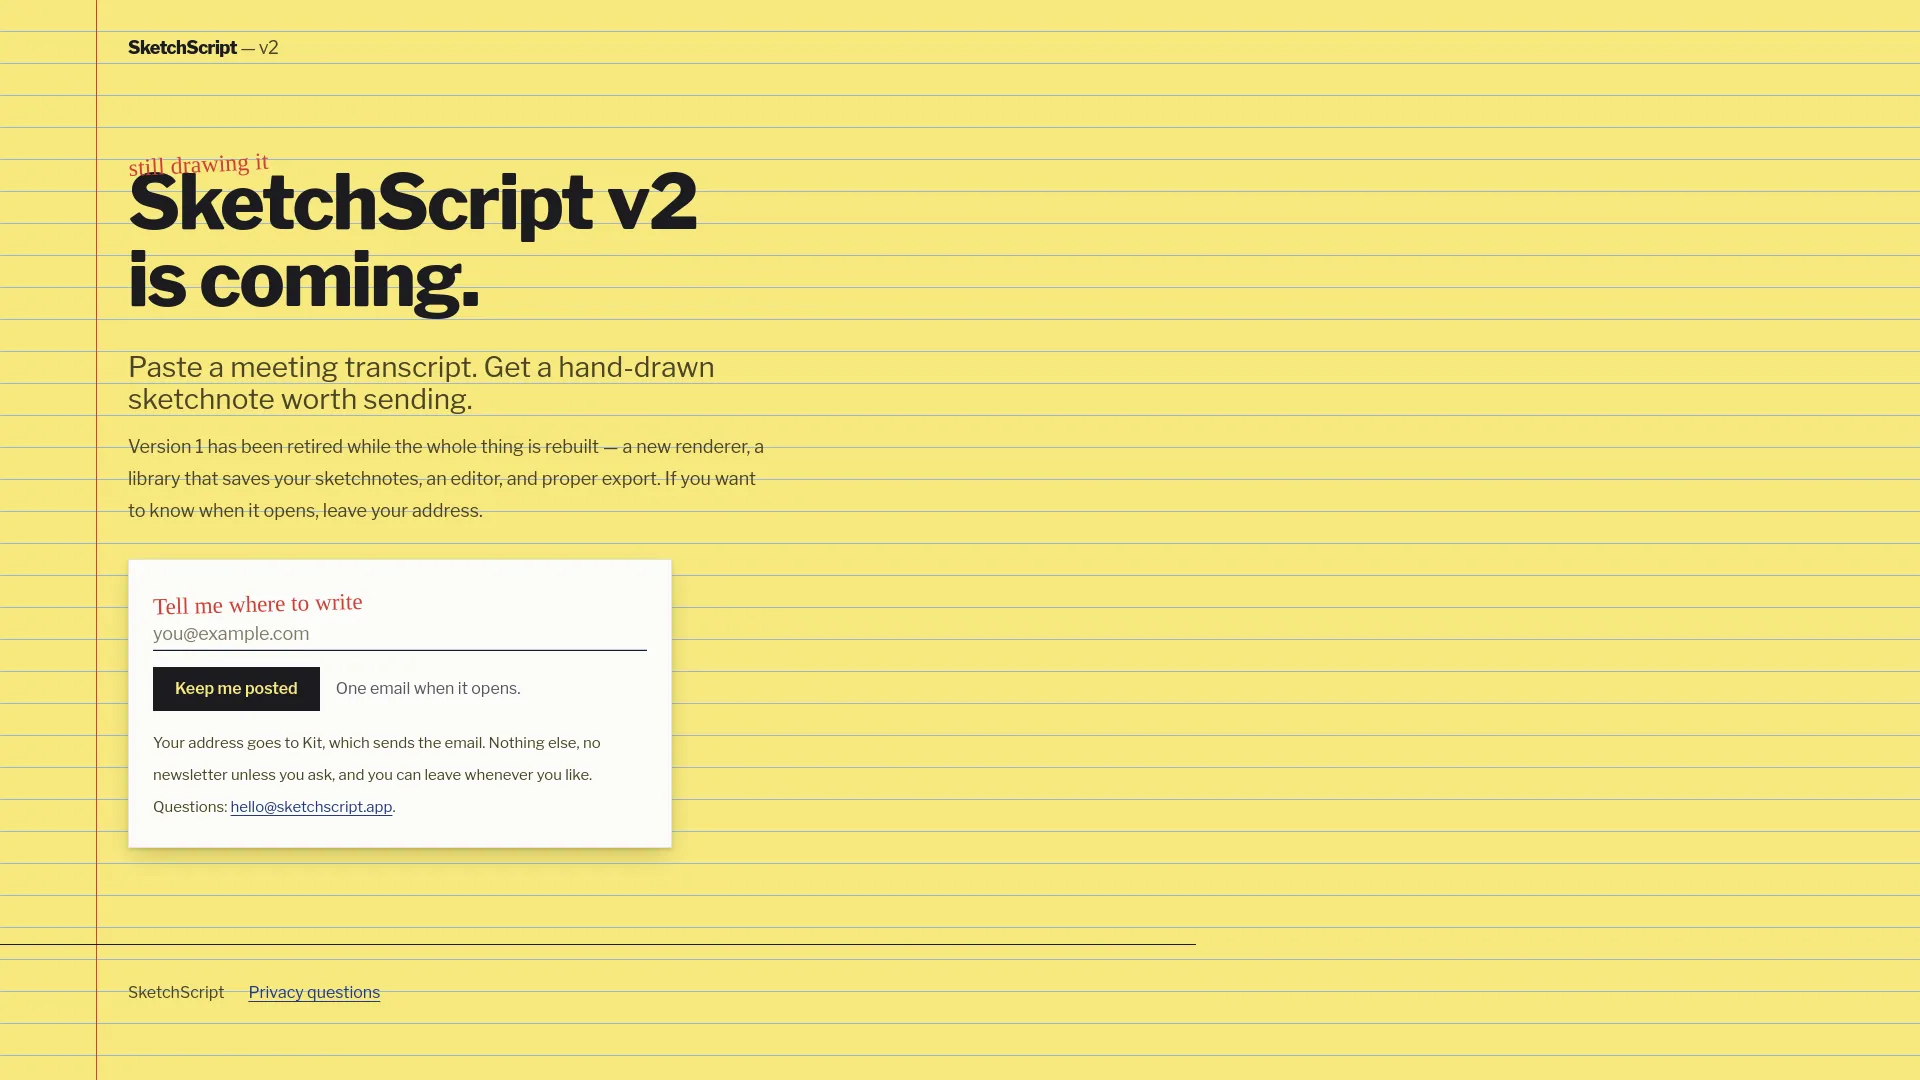Click the 'Paste a meeting transcript' tagline

(x=421, y=383)
